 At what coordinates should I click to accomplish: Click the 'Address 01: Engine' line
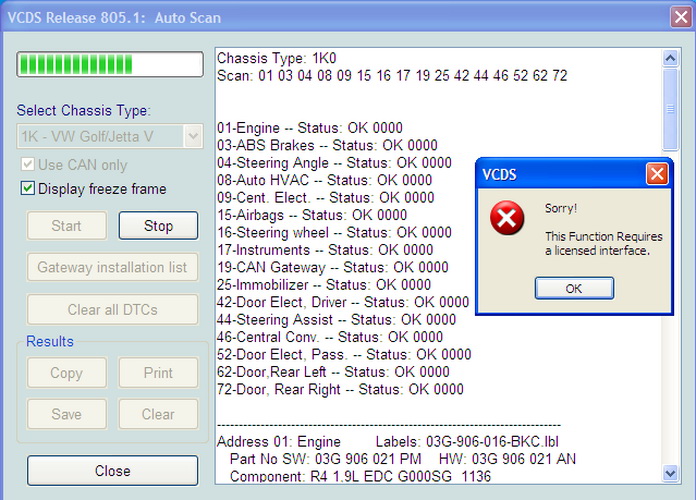tap(279, 442)
